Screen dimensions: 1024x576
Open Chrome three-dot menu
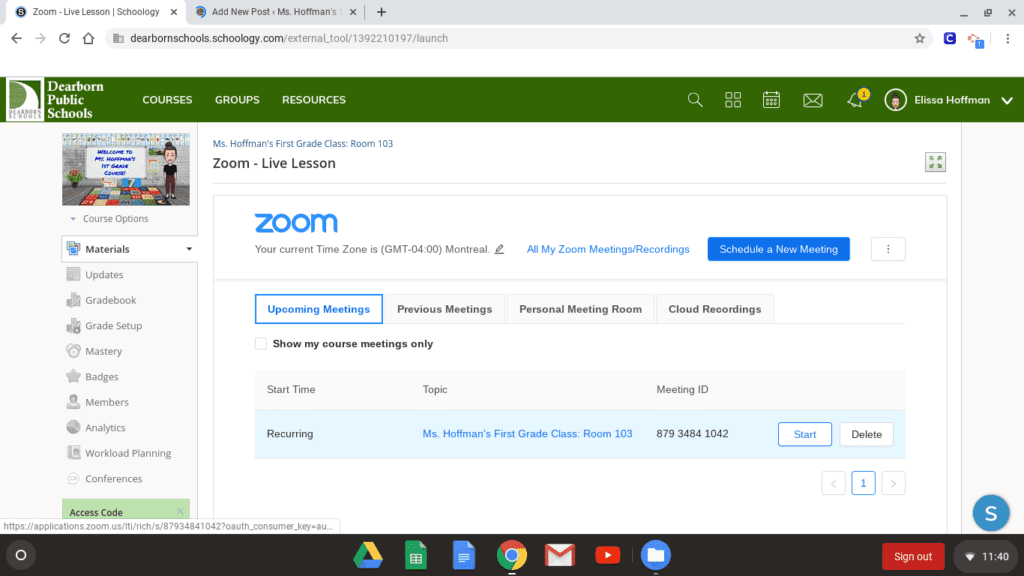[x=1008, y=39]
